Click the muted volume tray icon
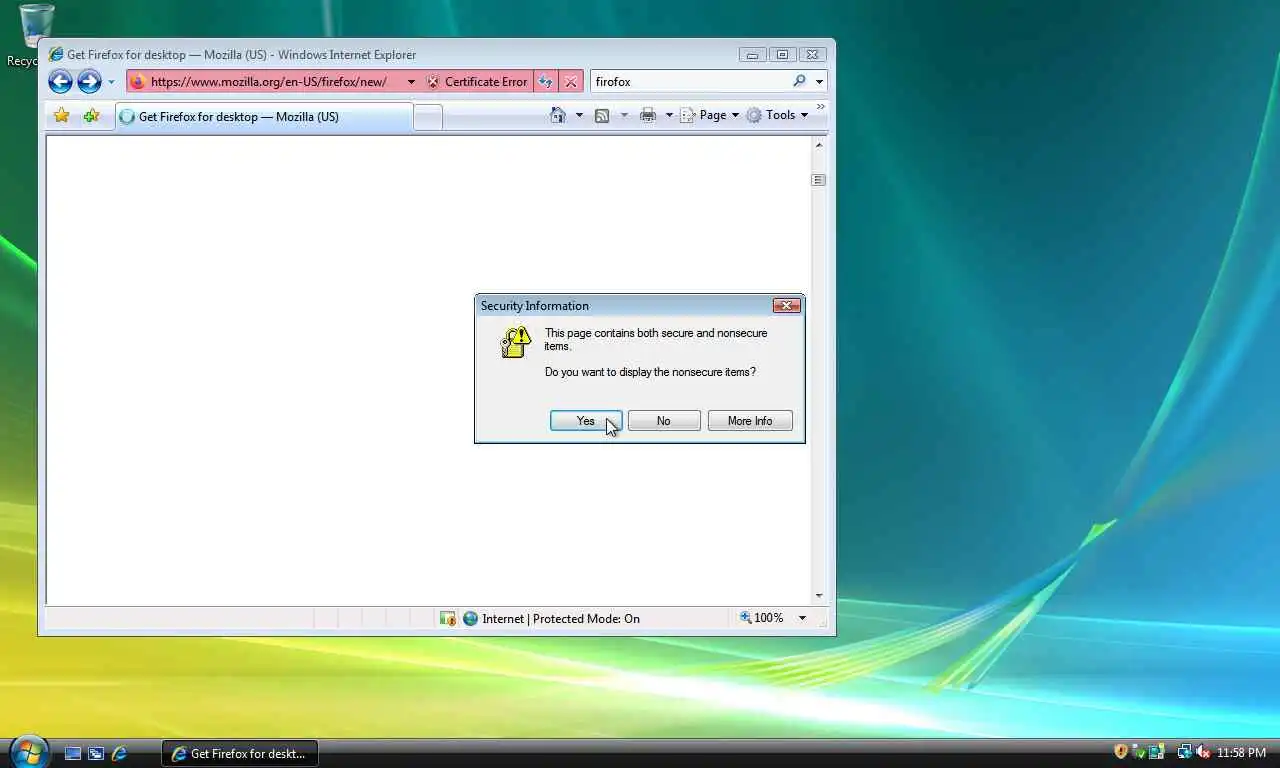The width and height of the screenshot is (1280, 768). tap(1203, 752)
